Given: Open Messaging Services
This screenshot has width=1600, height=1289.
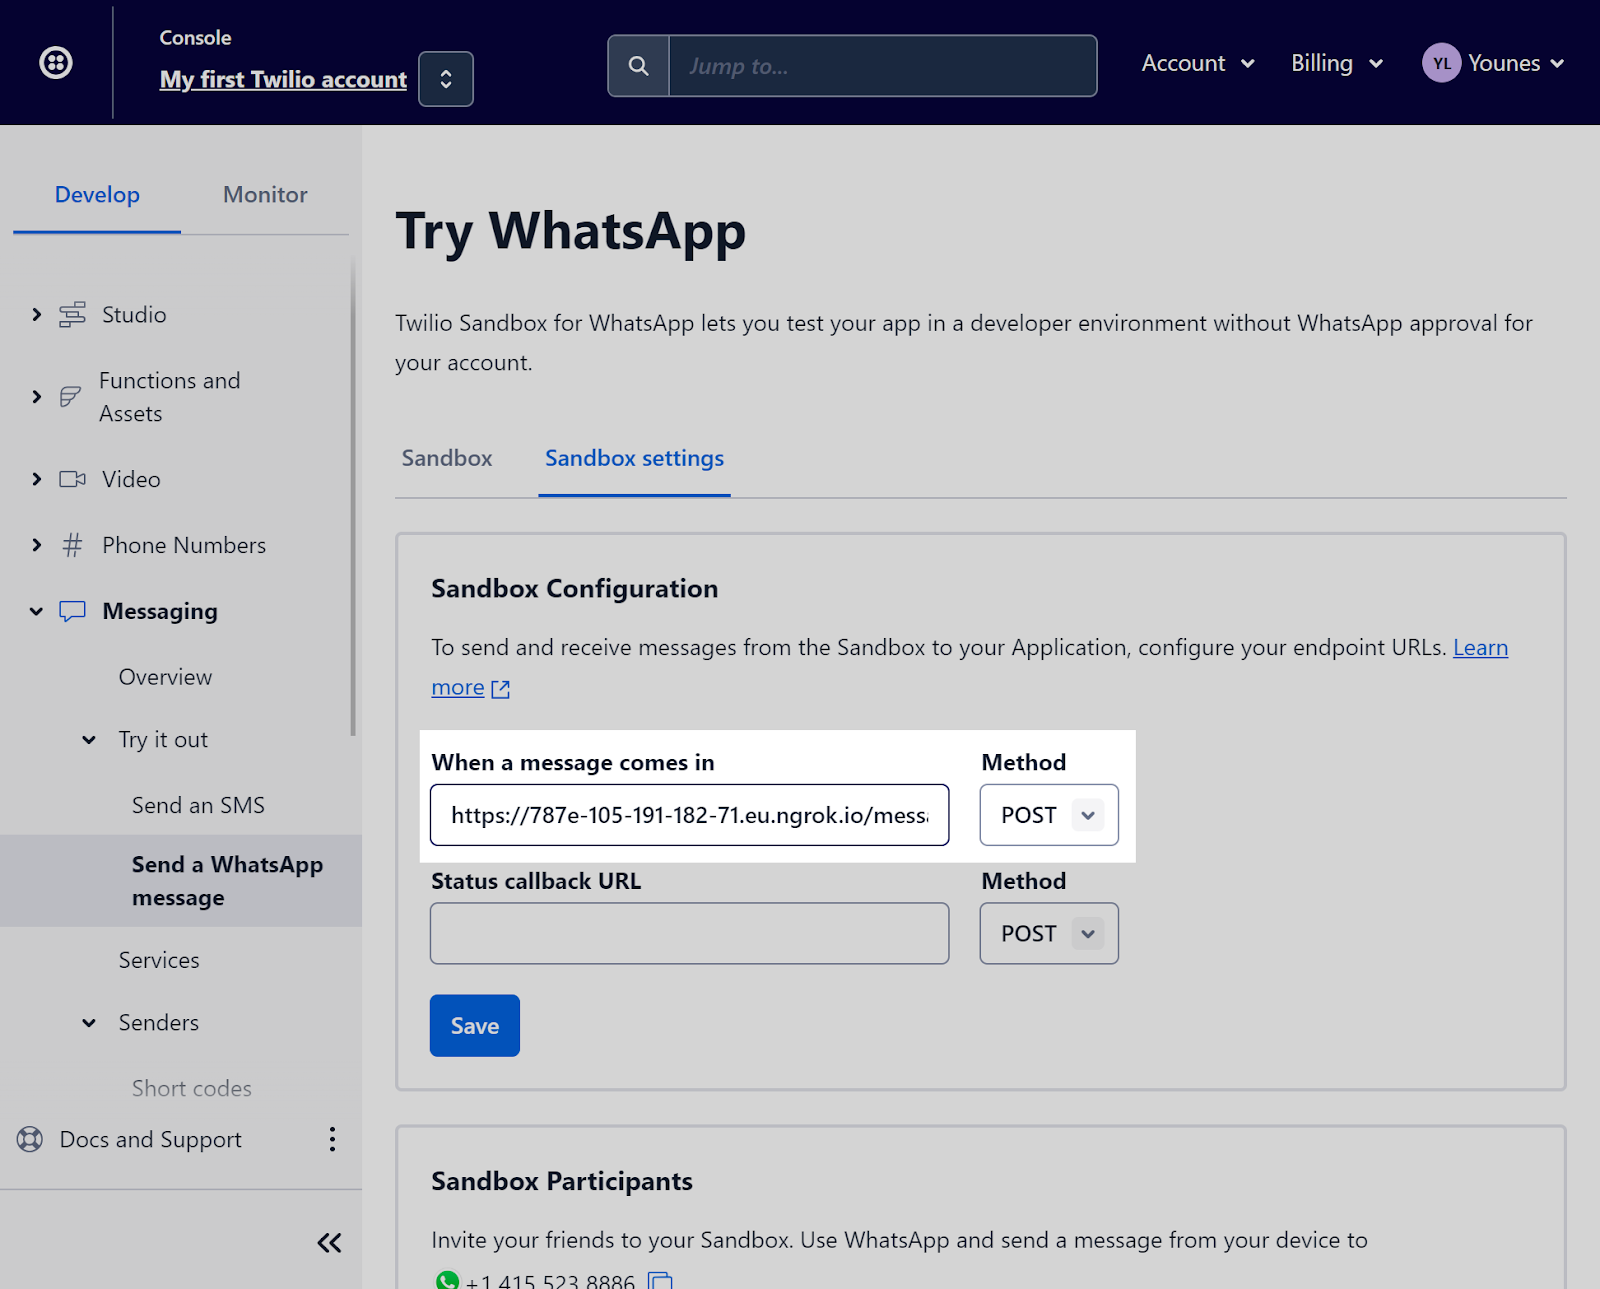Looking at the screenshot, I should tap(159, 960).
